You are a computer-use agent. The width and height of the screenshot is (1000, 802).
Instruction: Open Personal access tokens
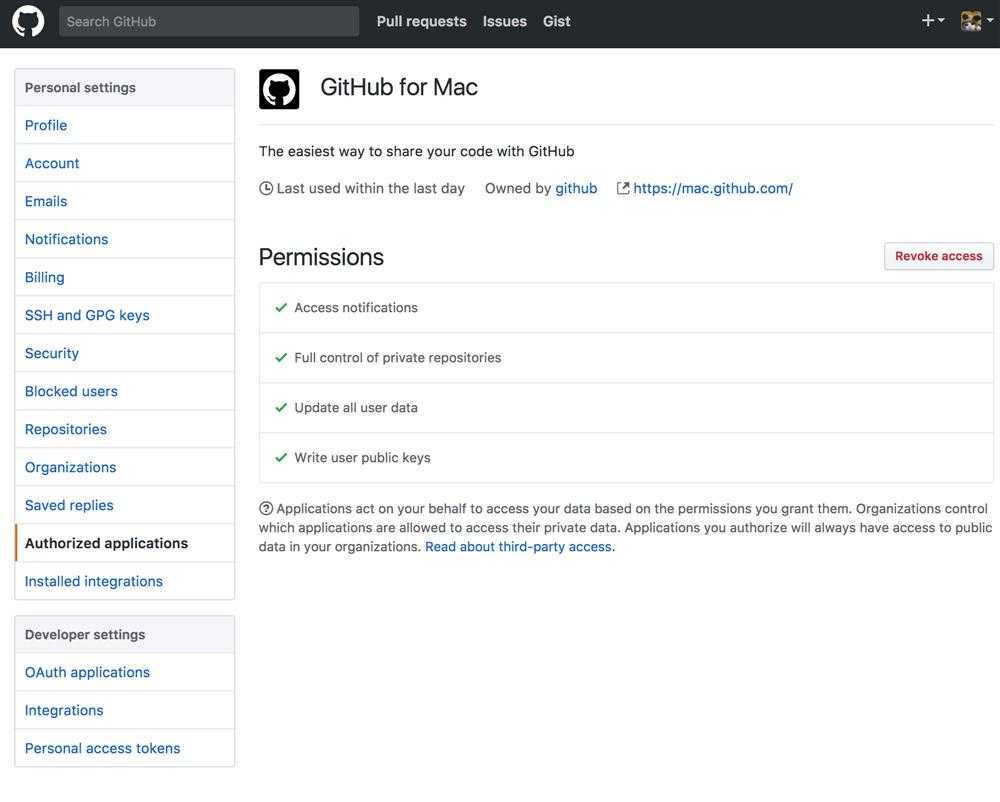click(124, 748)
